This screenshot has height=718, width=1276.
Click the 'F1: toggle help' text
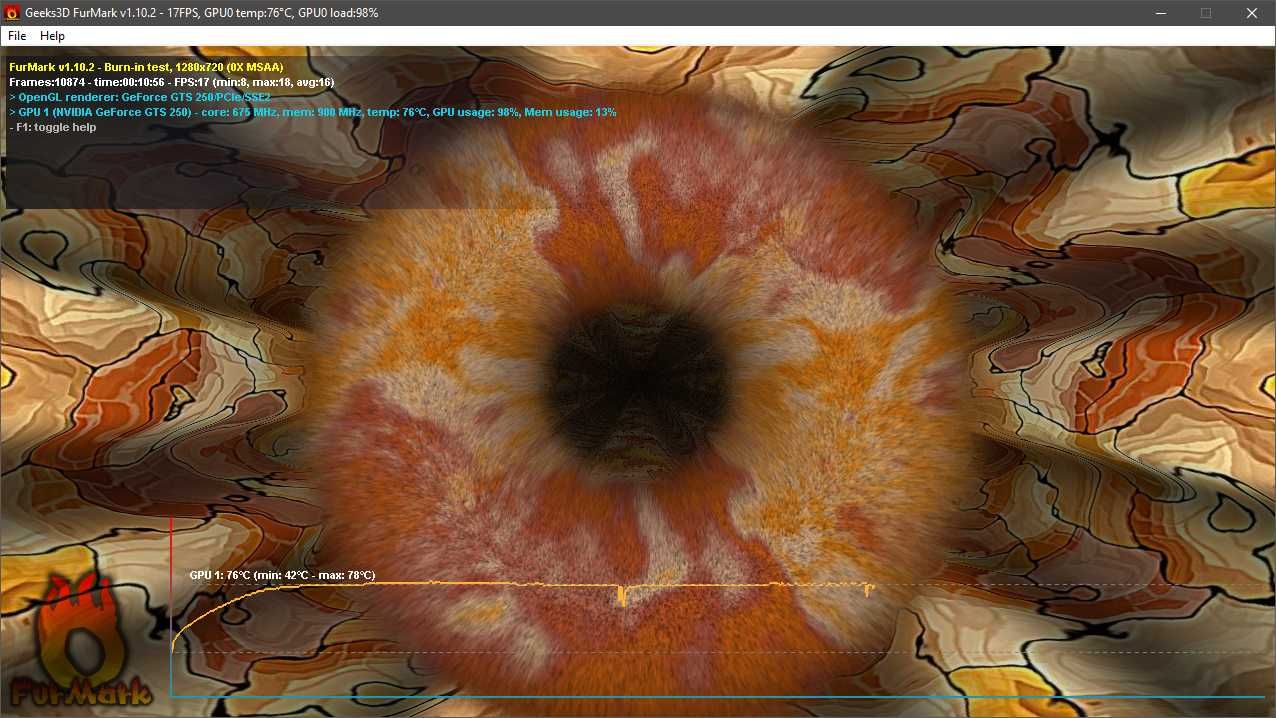coord(52,127)
